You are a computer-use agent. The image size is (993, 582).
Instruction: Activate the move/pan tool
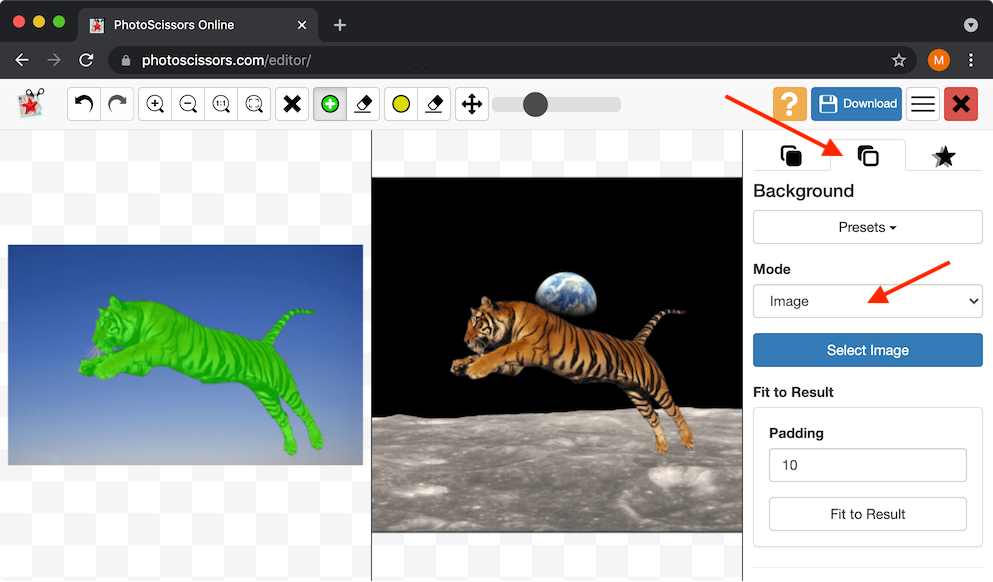tap(471, 103)
